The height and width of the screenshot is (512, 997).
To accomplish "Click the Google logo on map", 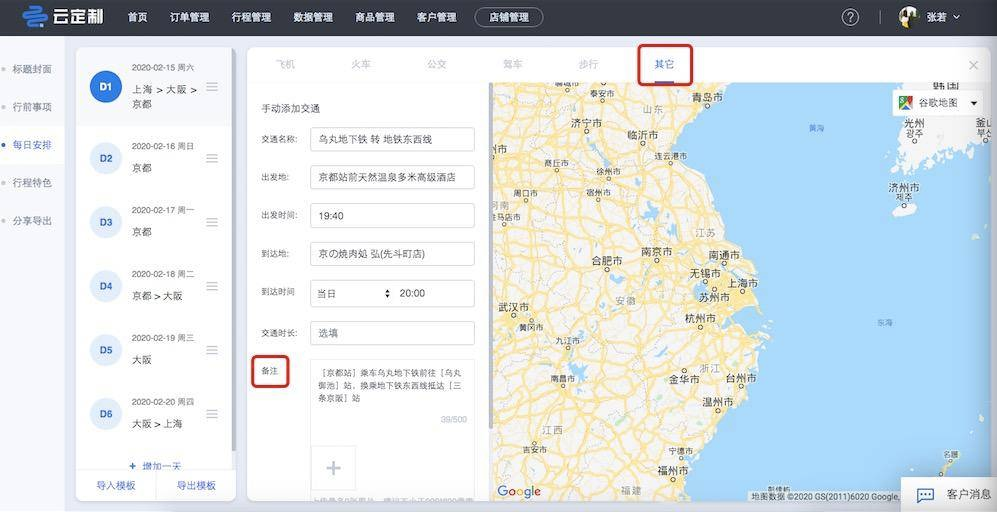I will (x=519, y=492).
